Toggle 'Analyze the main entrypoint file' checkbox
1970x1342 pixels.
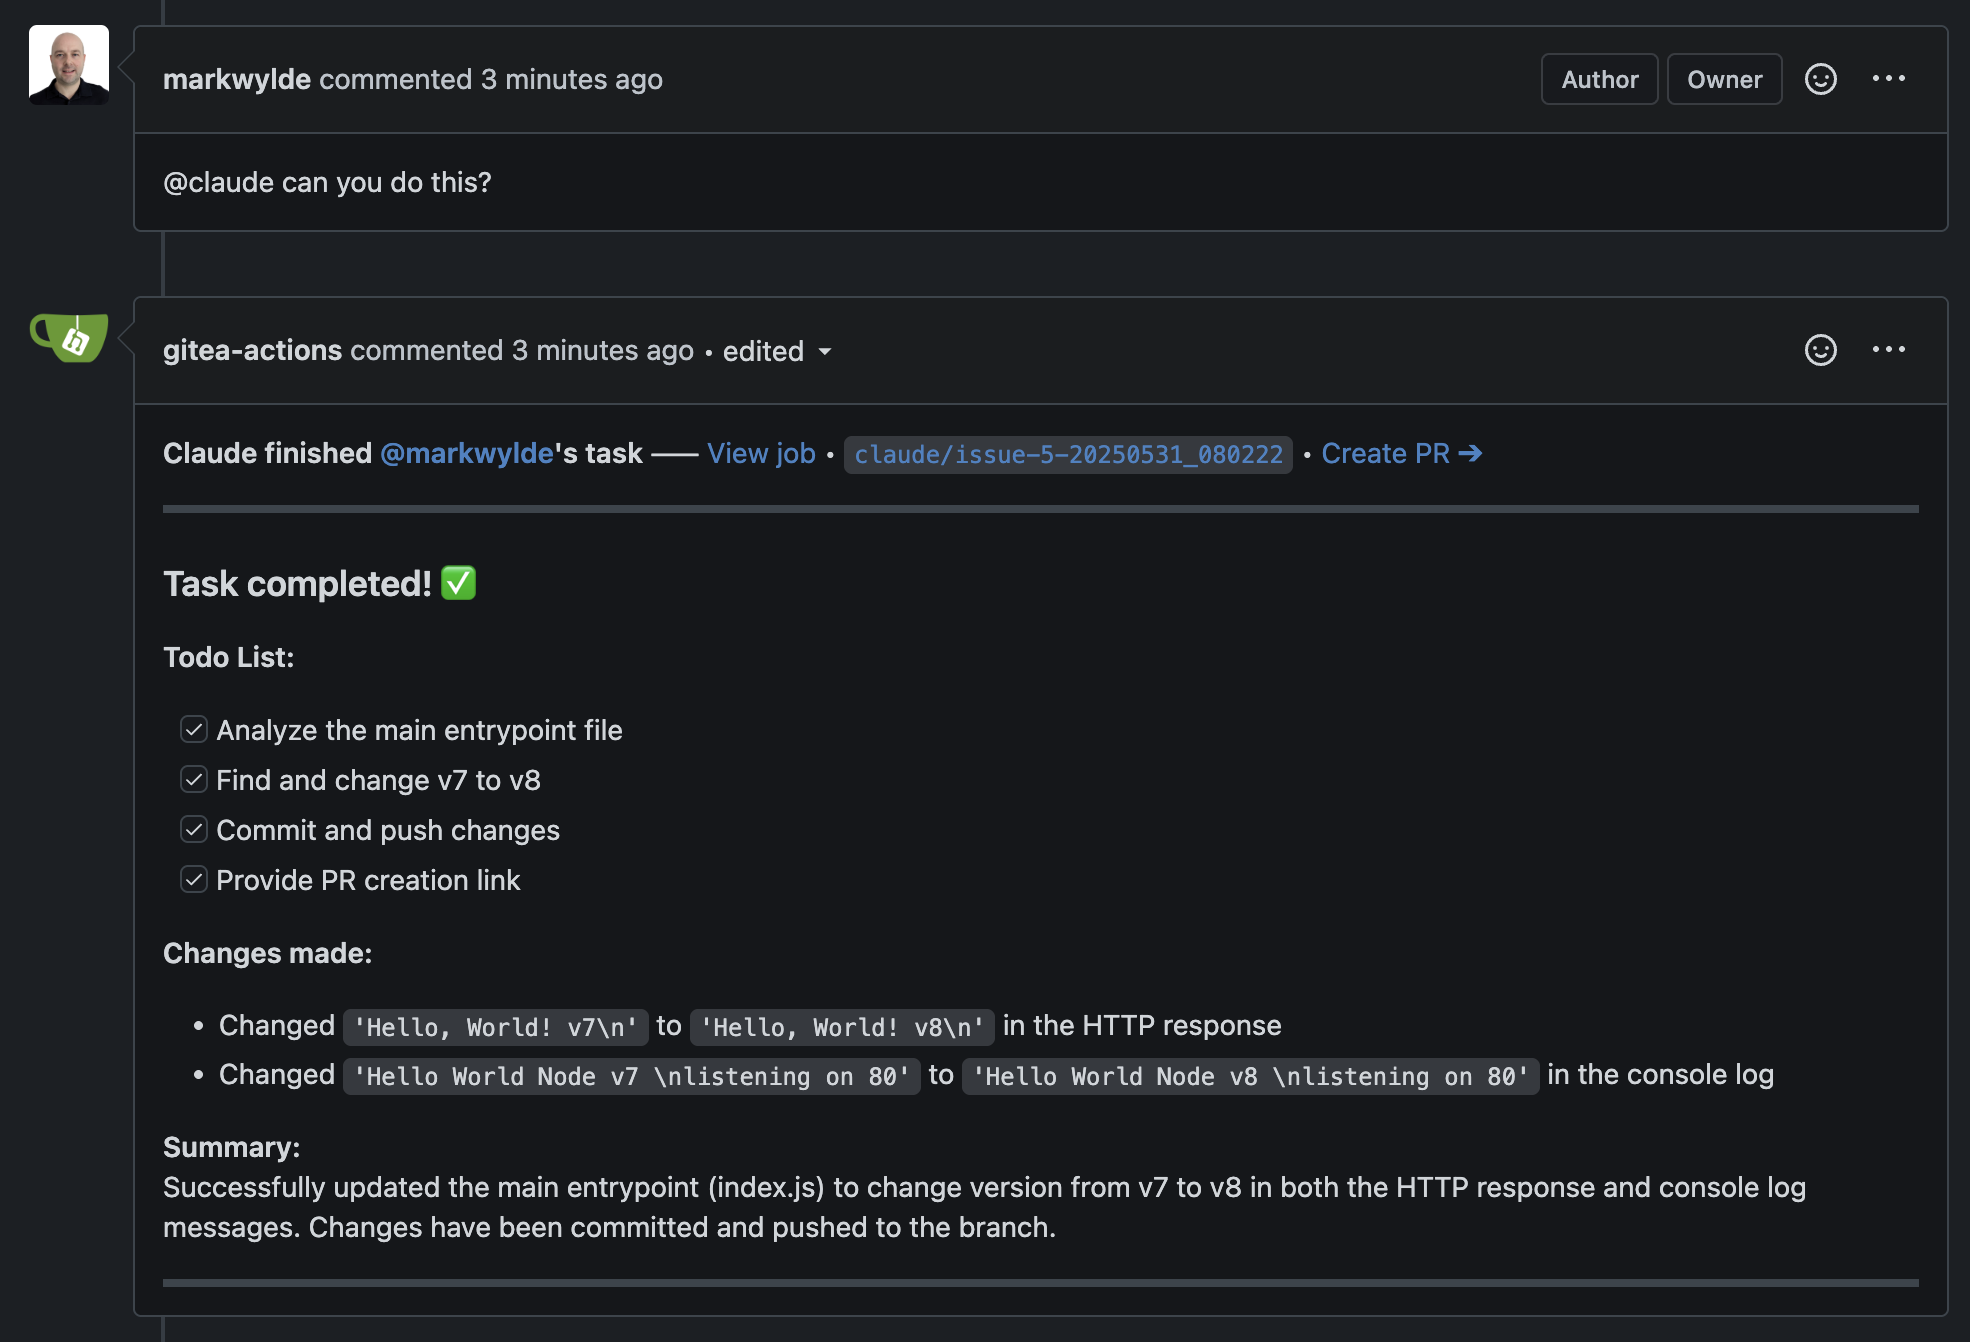(x=194, y=730)
